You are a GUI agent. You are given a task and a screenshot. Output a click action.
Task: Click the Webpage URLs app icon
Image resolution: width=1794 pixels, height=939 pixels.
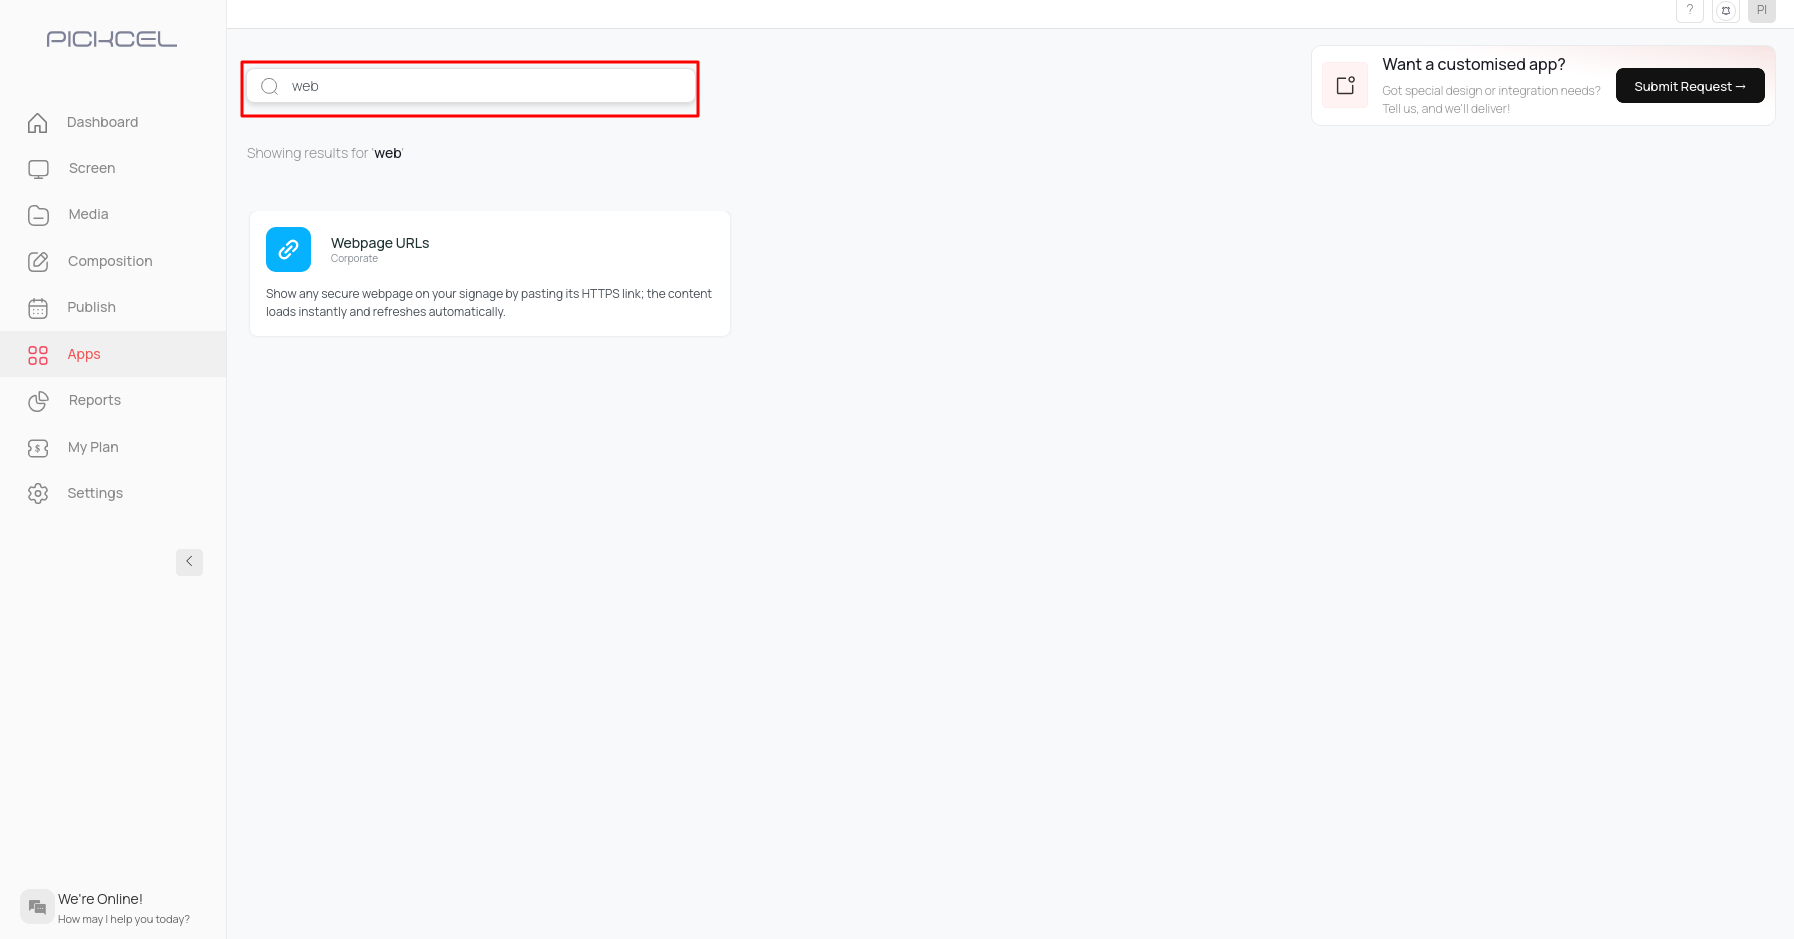click(x=288, y=249)
